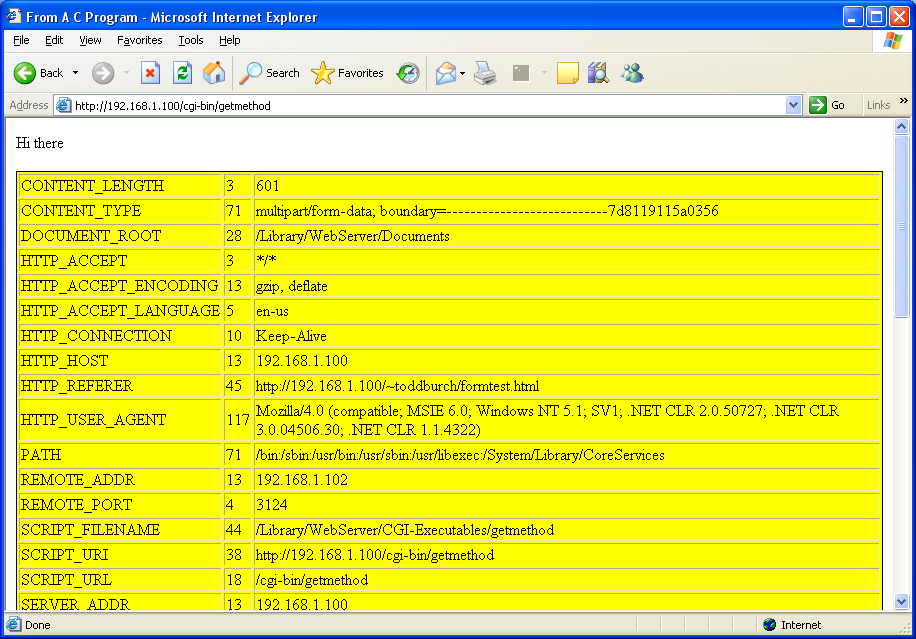Click the Go button label
This screenshot has width=916, height=639.
(x=838, y=105)
